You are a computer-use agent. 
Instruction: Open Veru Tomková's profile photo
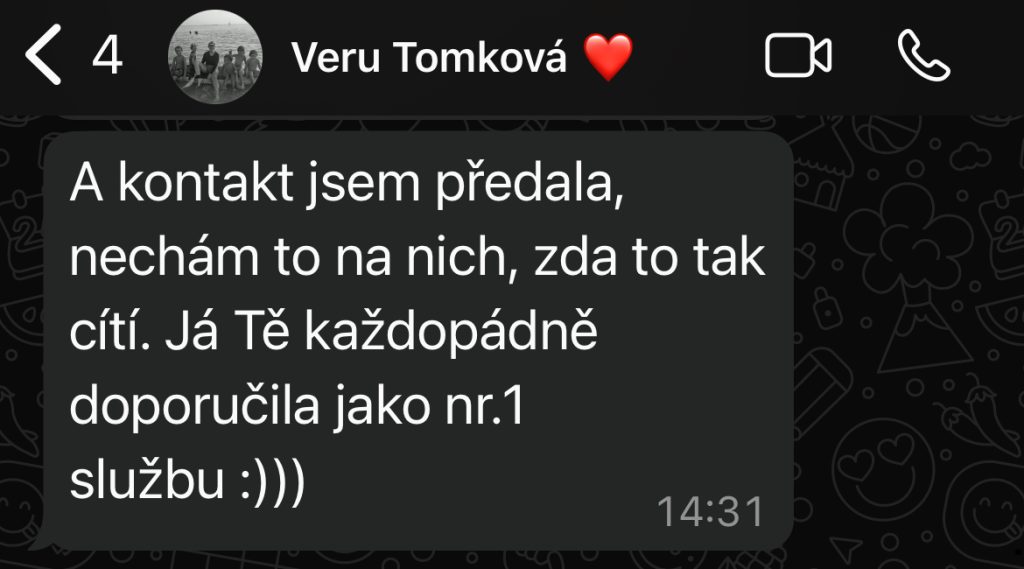(x=216, y=56)
